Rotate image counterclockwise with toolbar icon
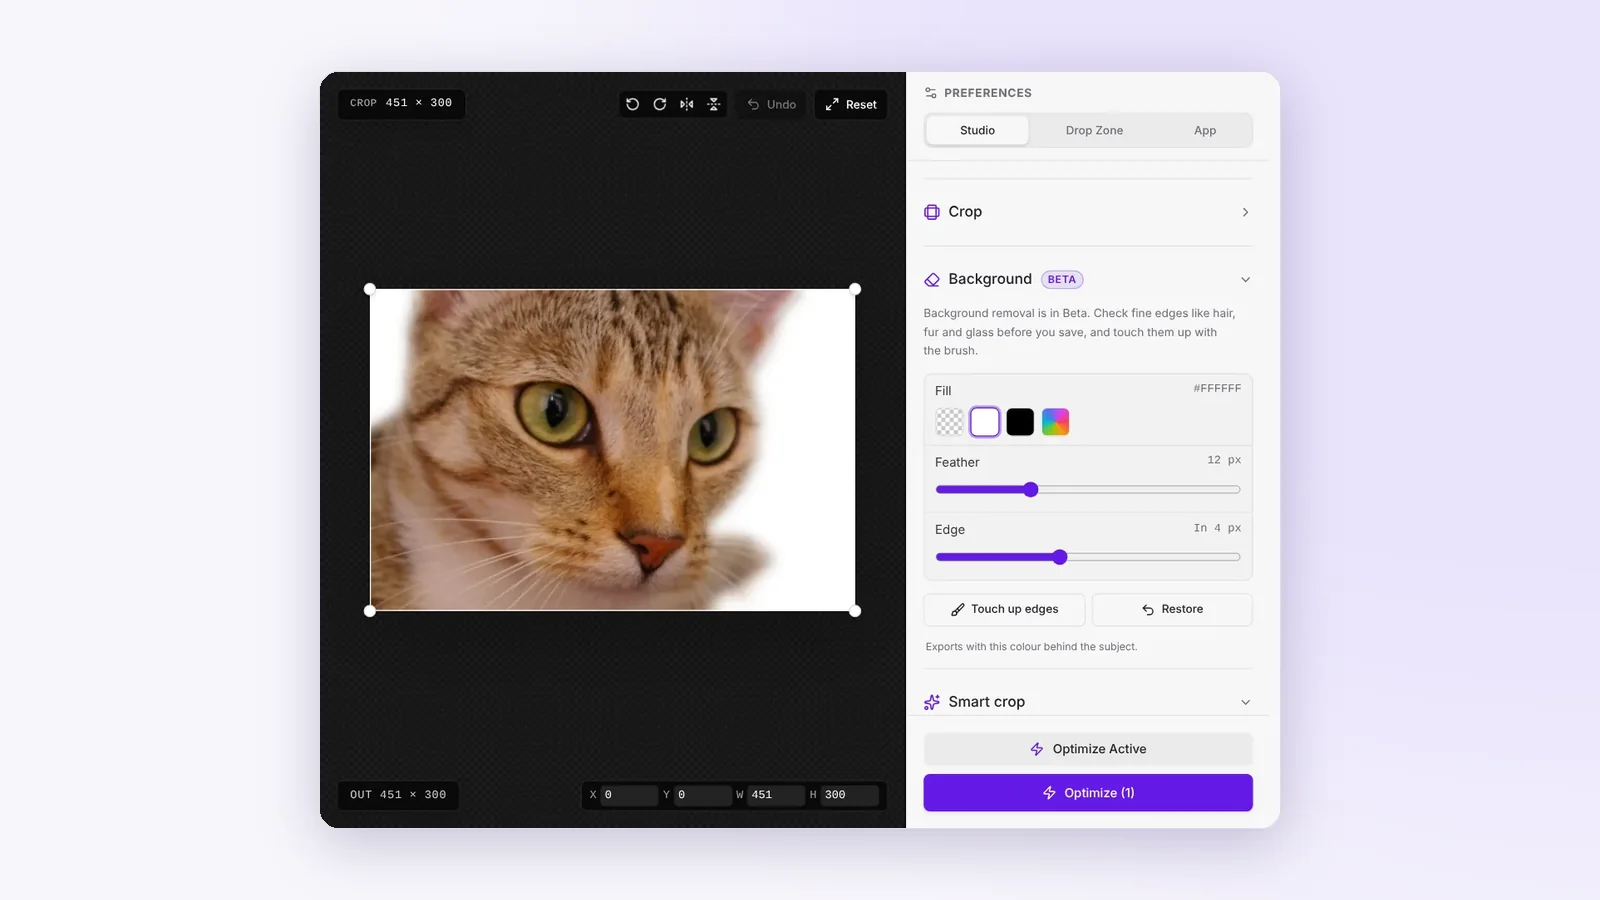This screenshot has width=1600, height=900. [x=632, y=104]
